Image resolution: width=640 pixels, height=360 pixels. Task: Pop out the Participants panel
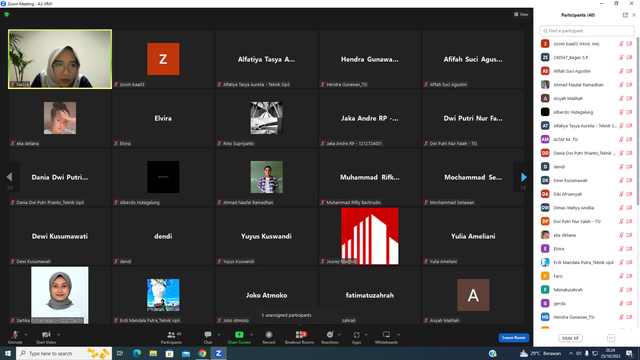625,15
